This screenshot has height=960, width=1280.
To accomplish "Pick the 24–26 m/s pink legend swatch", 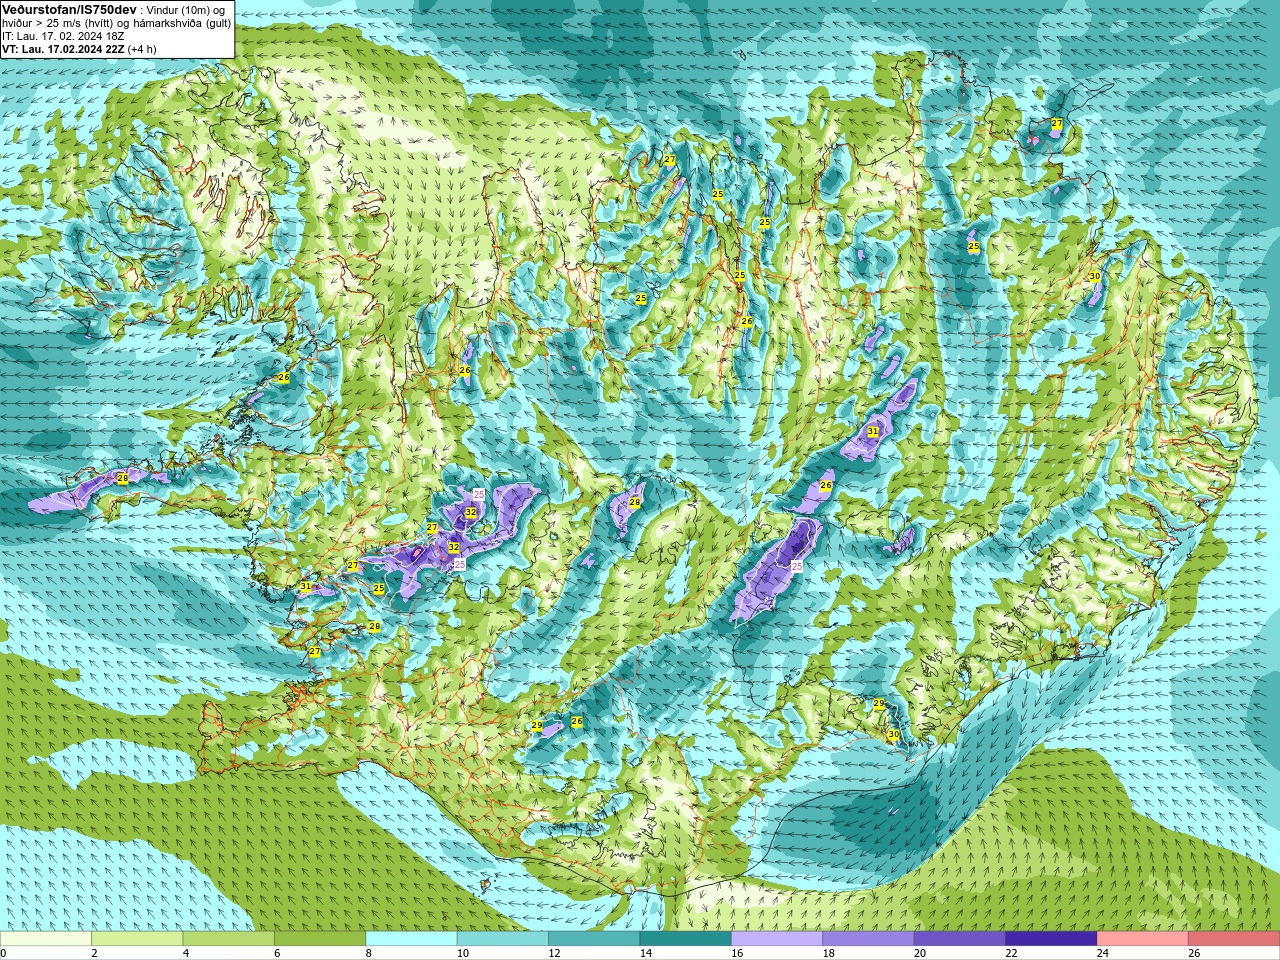I will click(1142, 939).
